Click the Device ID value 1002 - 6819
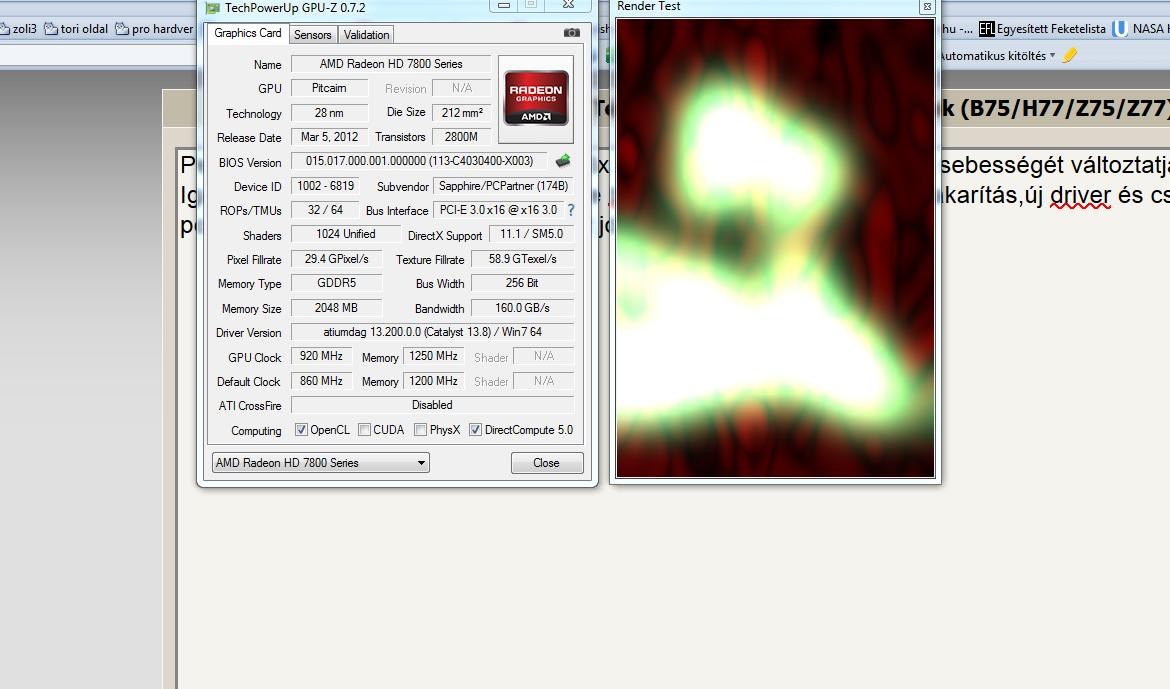The width and height of the screenshot is (1170, 689). click(325, 186)
